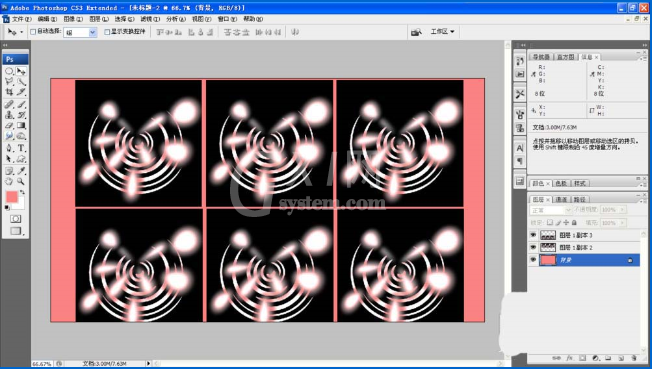The height and width of the screenshot is (369, 652).
Task: Select the Notes tool
Action: [x=9, y=171]
